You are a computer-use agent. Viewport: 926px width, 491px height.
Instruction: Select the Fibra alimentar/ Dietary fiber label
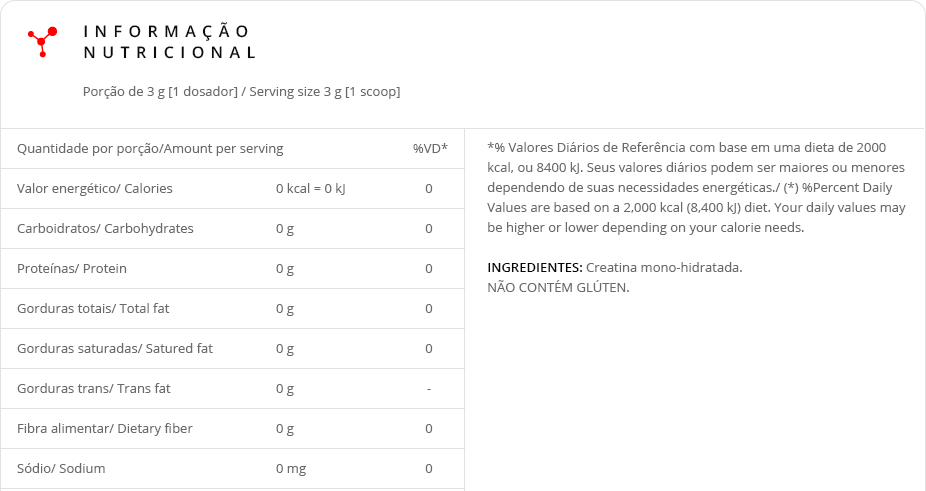click(105, 429)
